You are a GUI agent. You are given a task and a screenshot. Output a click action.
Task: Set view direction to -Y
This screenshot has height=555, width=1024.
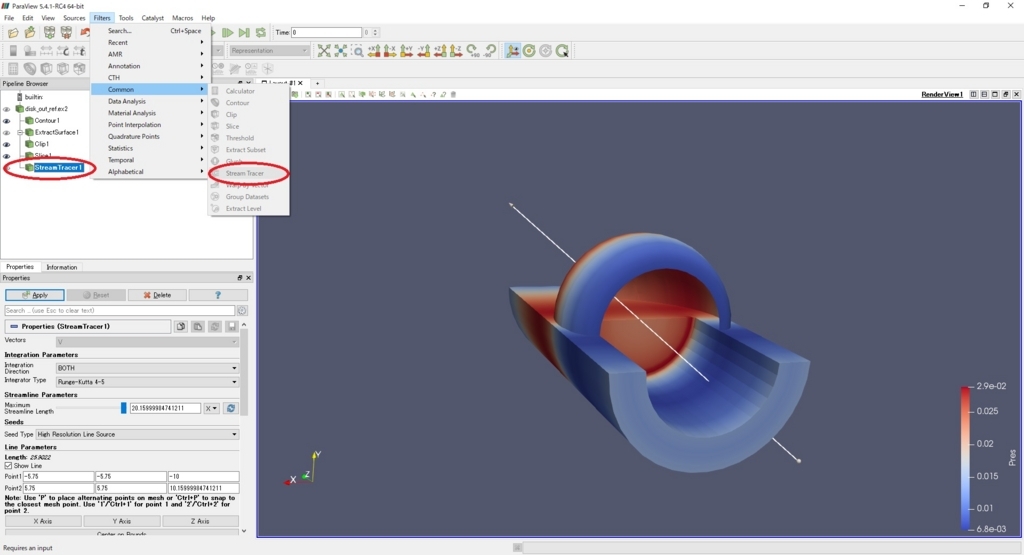coord(423,51)
